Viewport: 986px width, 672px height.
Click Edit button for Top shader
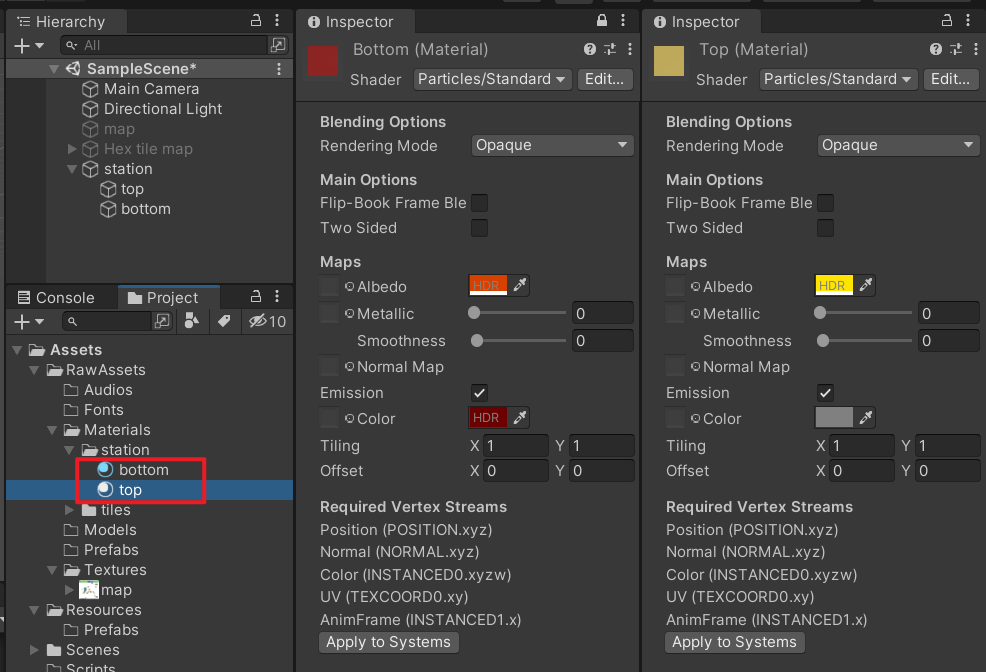pyautogui.click(x=950, y=79)
